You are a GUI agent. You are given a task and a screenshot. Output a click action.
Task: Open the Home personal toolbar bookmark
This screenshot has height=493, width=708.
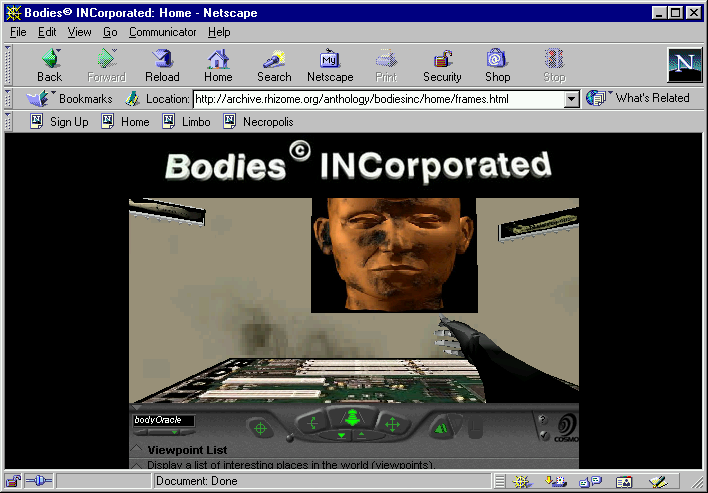pyautogui.click(x=126, y=121)
